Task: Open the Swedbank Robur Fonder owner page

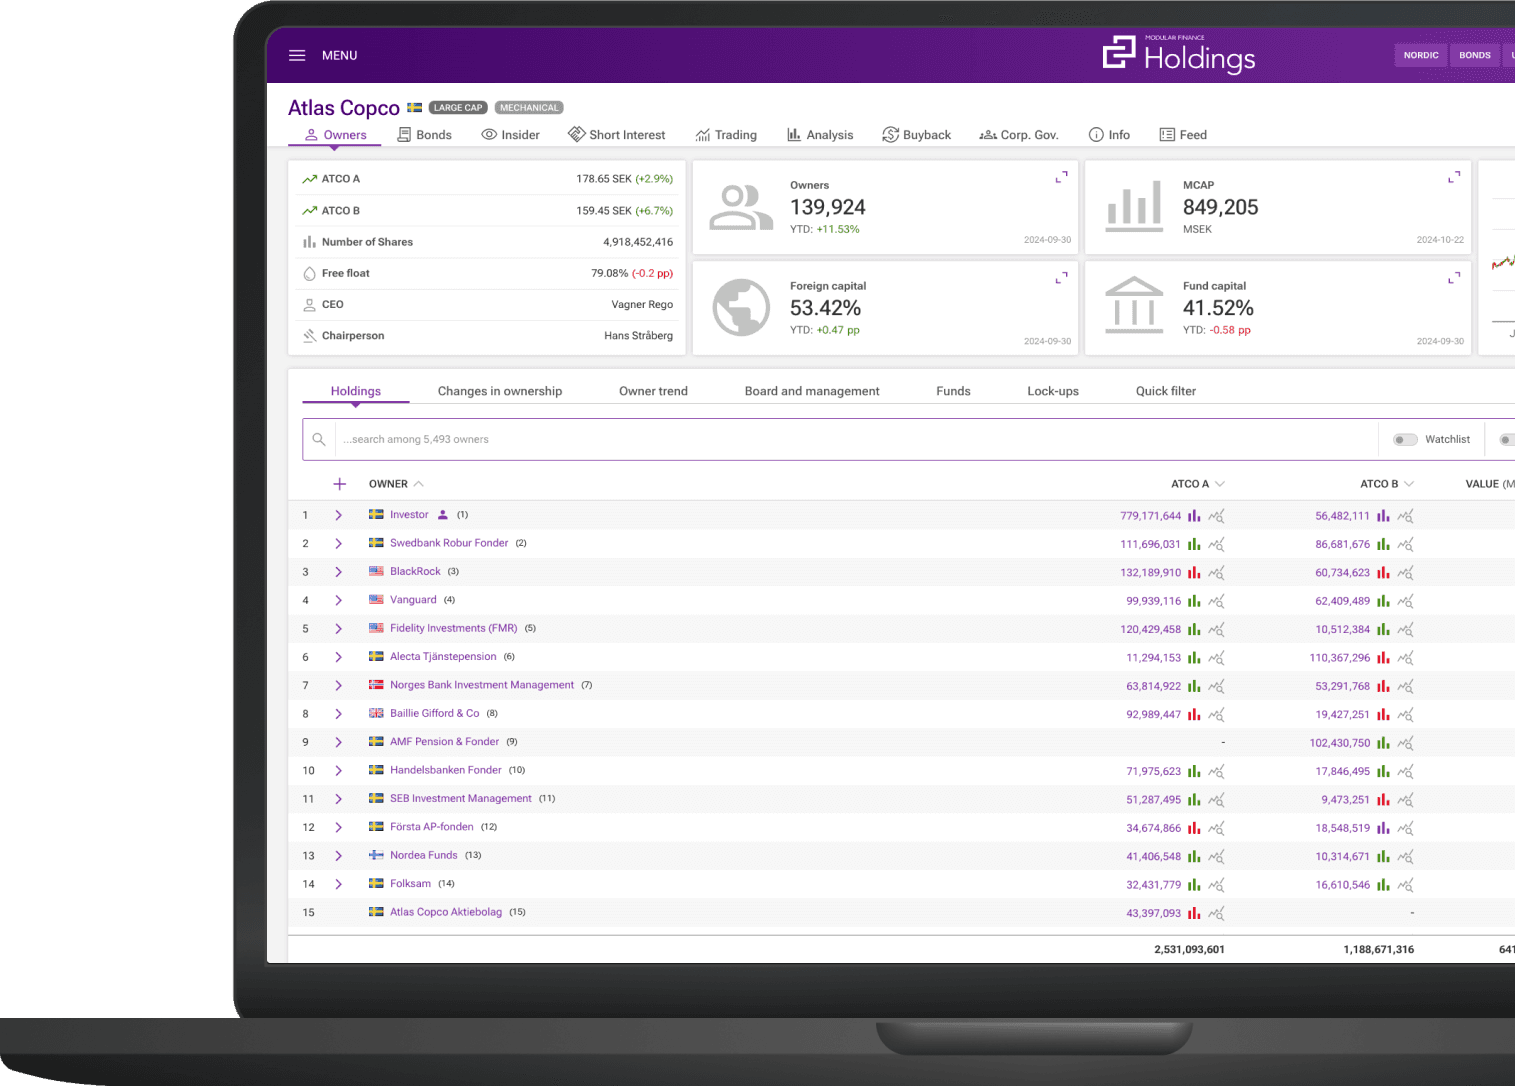Action: click(x=447, y=542)
